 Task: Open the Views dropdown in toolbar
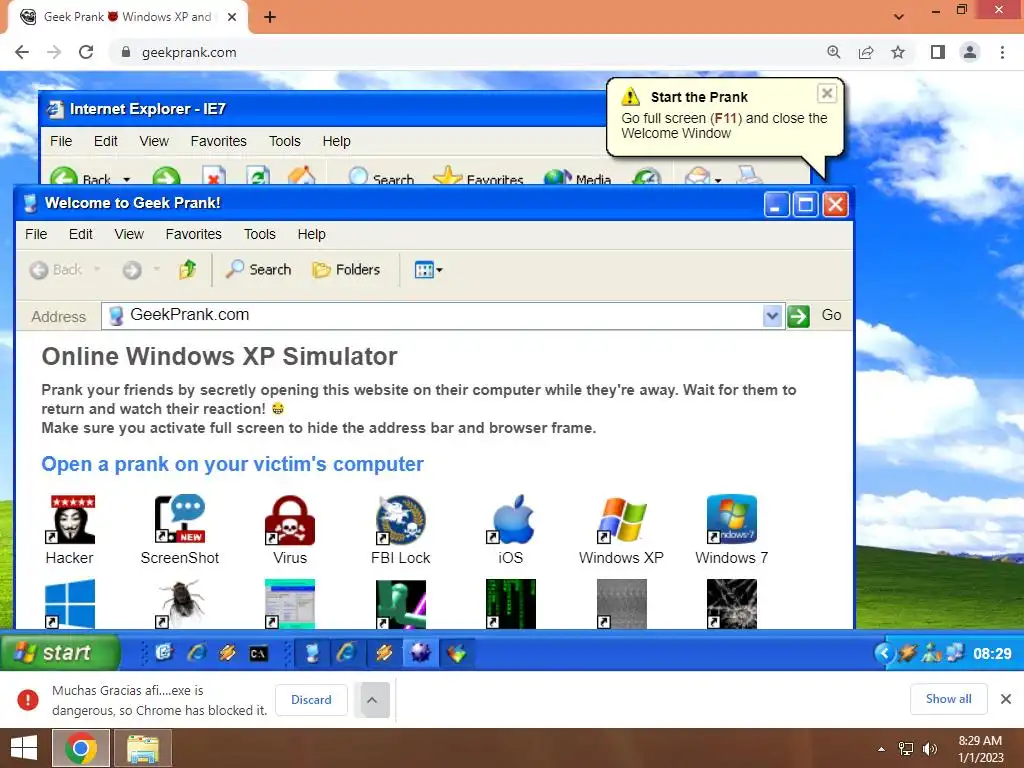[x=428, y=269]
